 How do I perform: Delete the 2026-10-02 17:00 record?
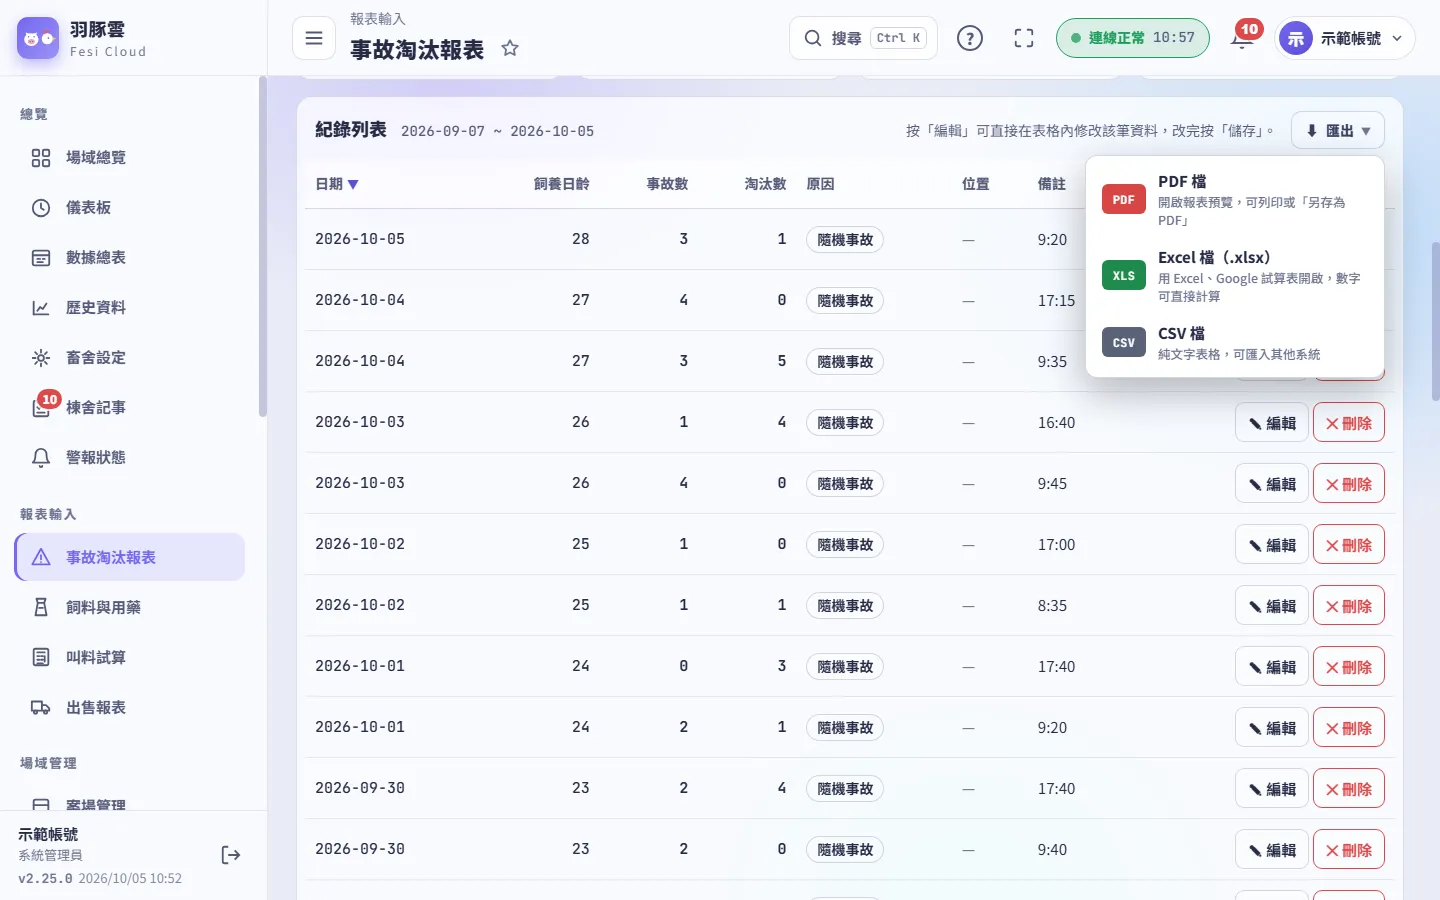1349,545
